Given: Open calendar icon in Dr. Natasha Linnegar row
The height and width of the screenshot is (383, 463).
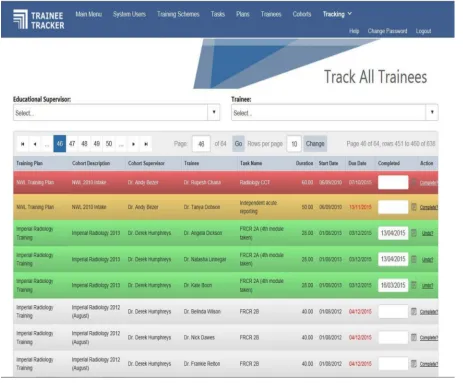Looking at the screenshot, I should pos(414,259).
